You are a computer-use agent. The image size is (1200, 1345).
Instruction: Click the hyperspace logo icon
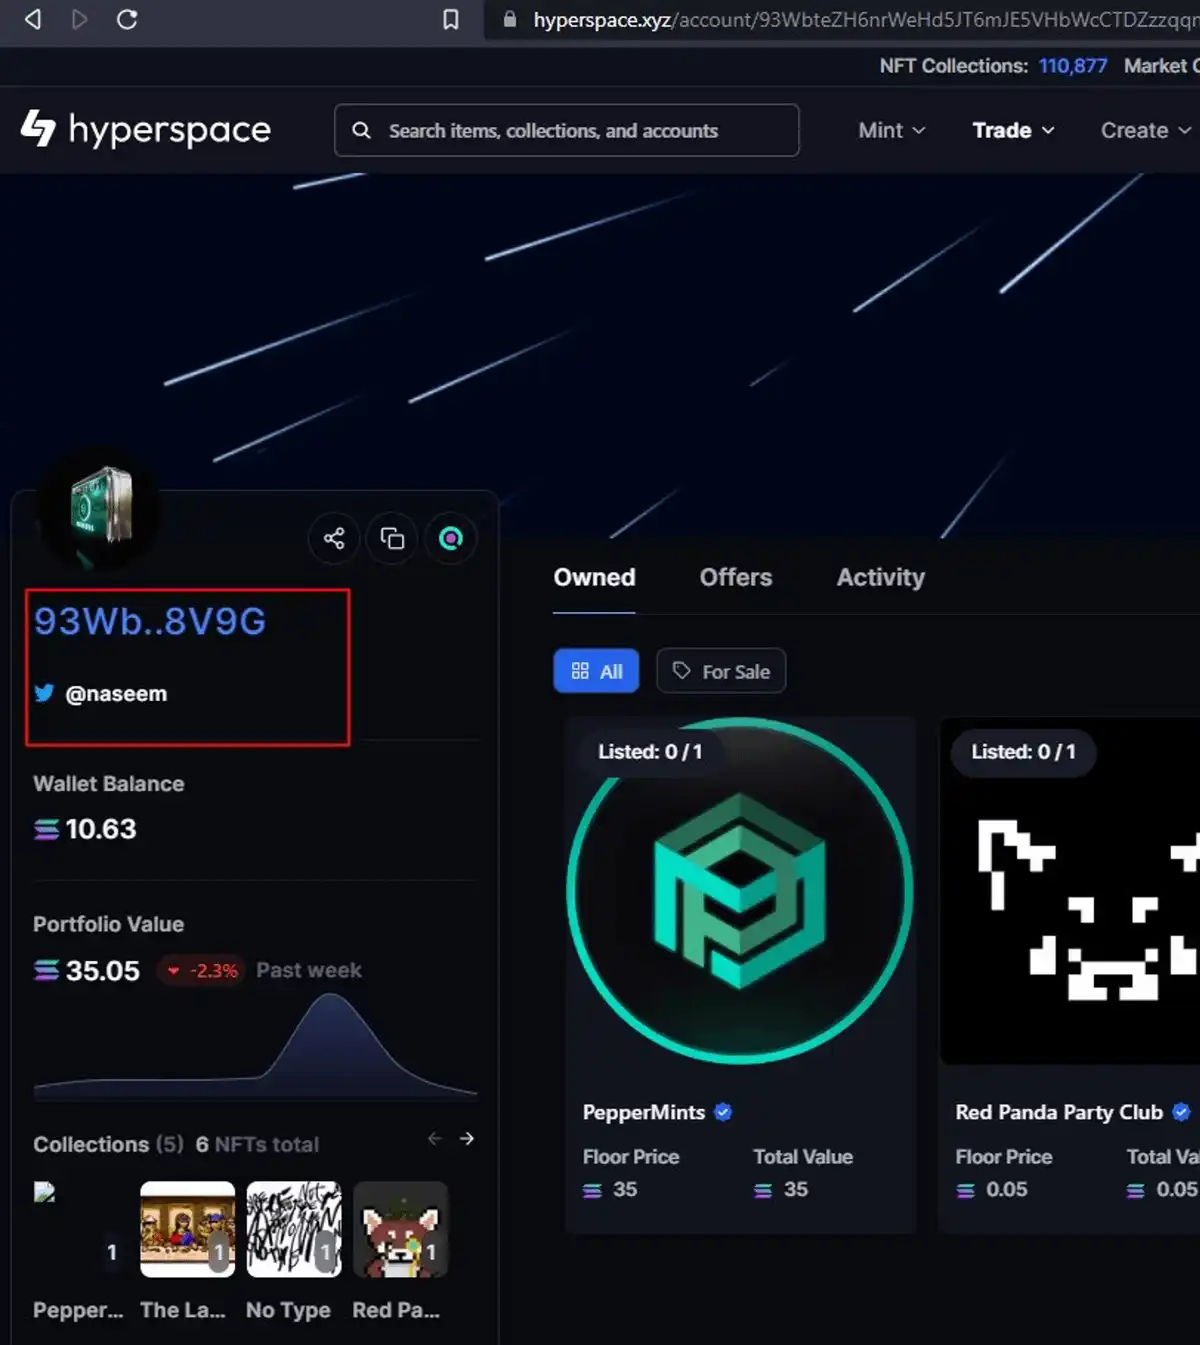pos(38,129)
